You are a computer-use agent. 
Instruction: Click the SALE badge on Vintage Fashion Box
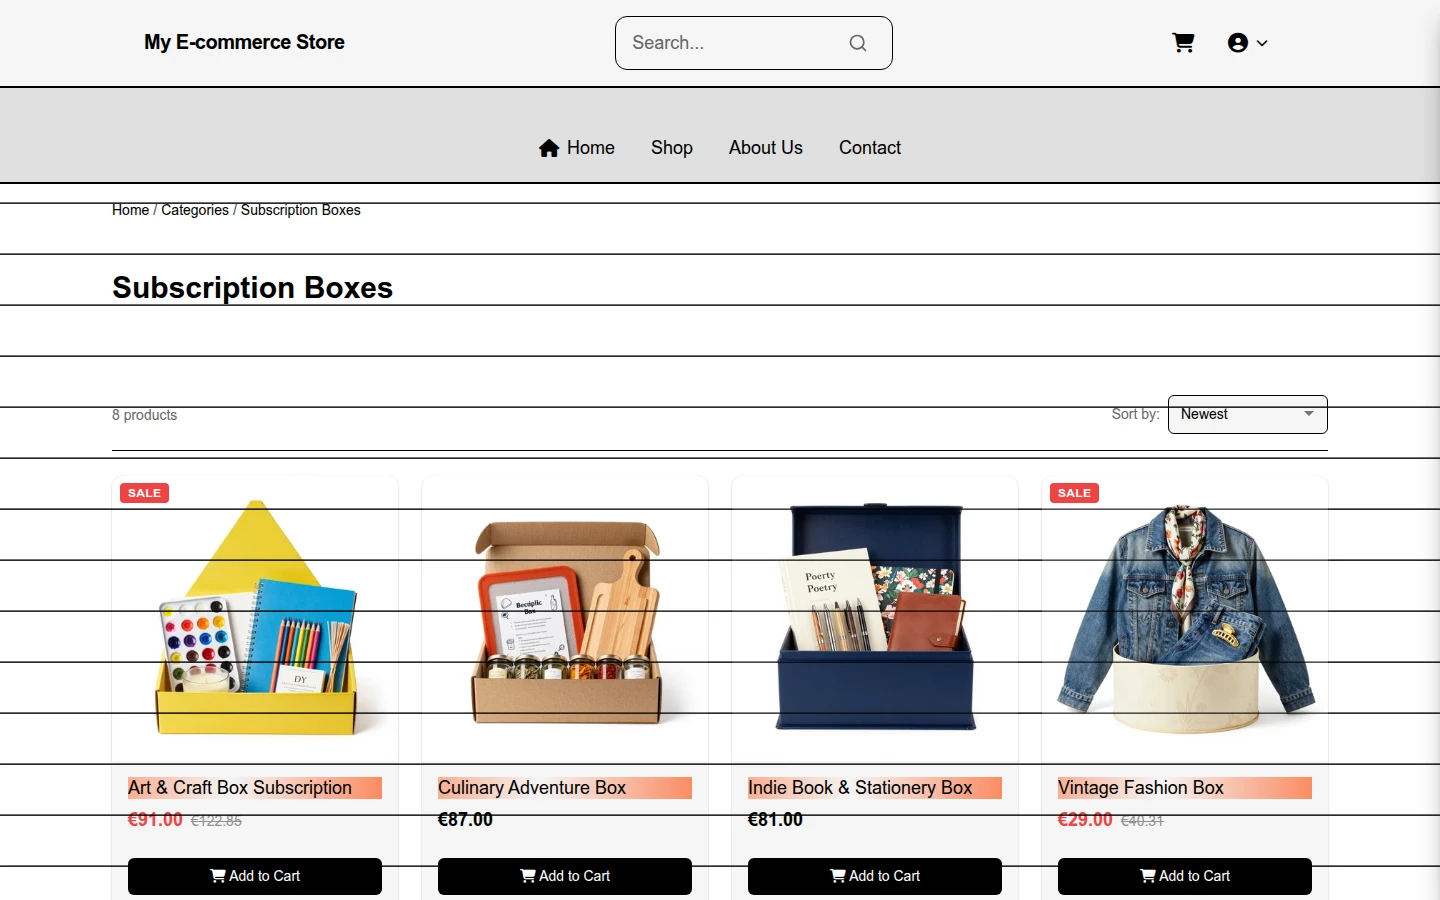click(1074, 493)
